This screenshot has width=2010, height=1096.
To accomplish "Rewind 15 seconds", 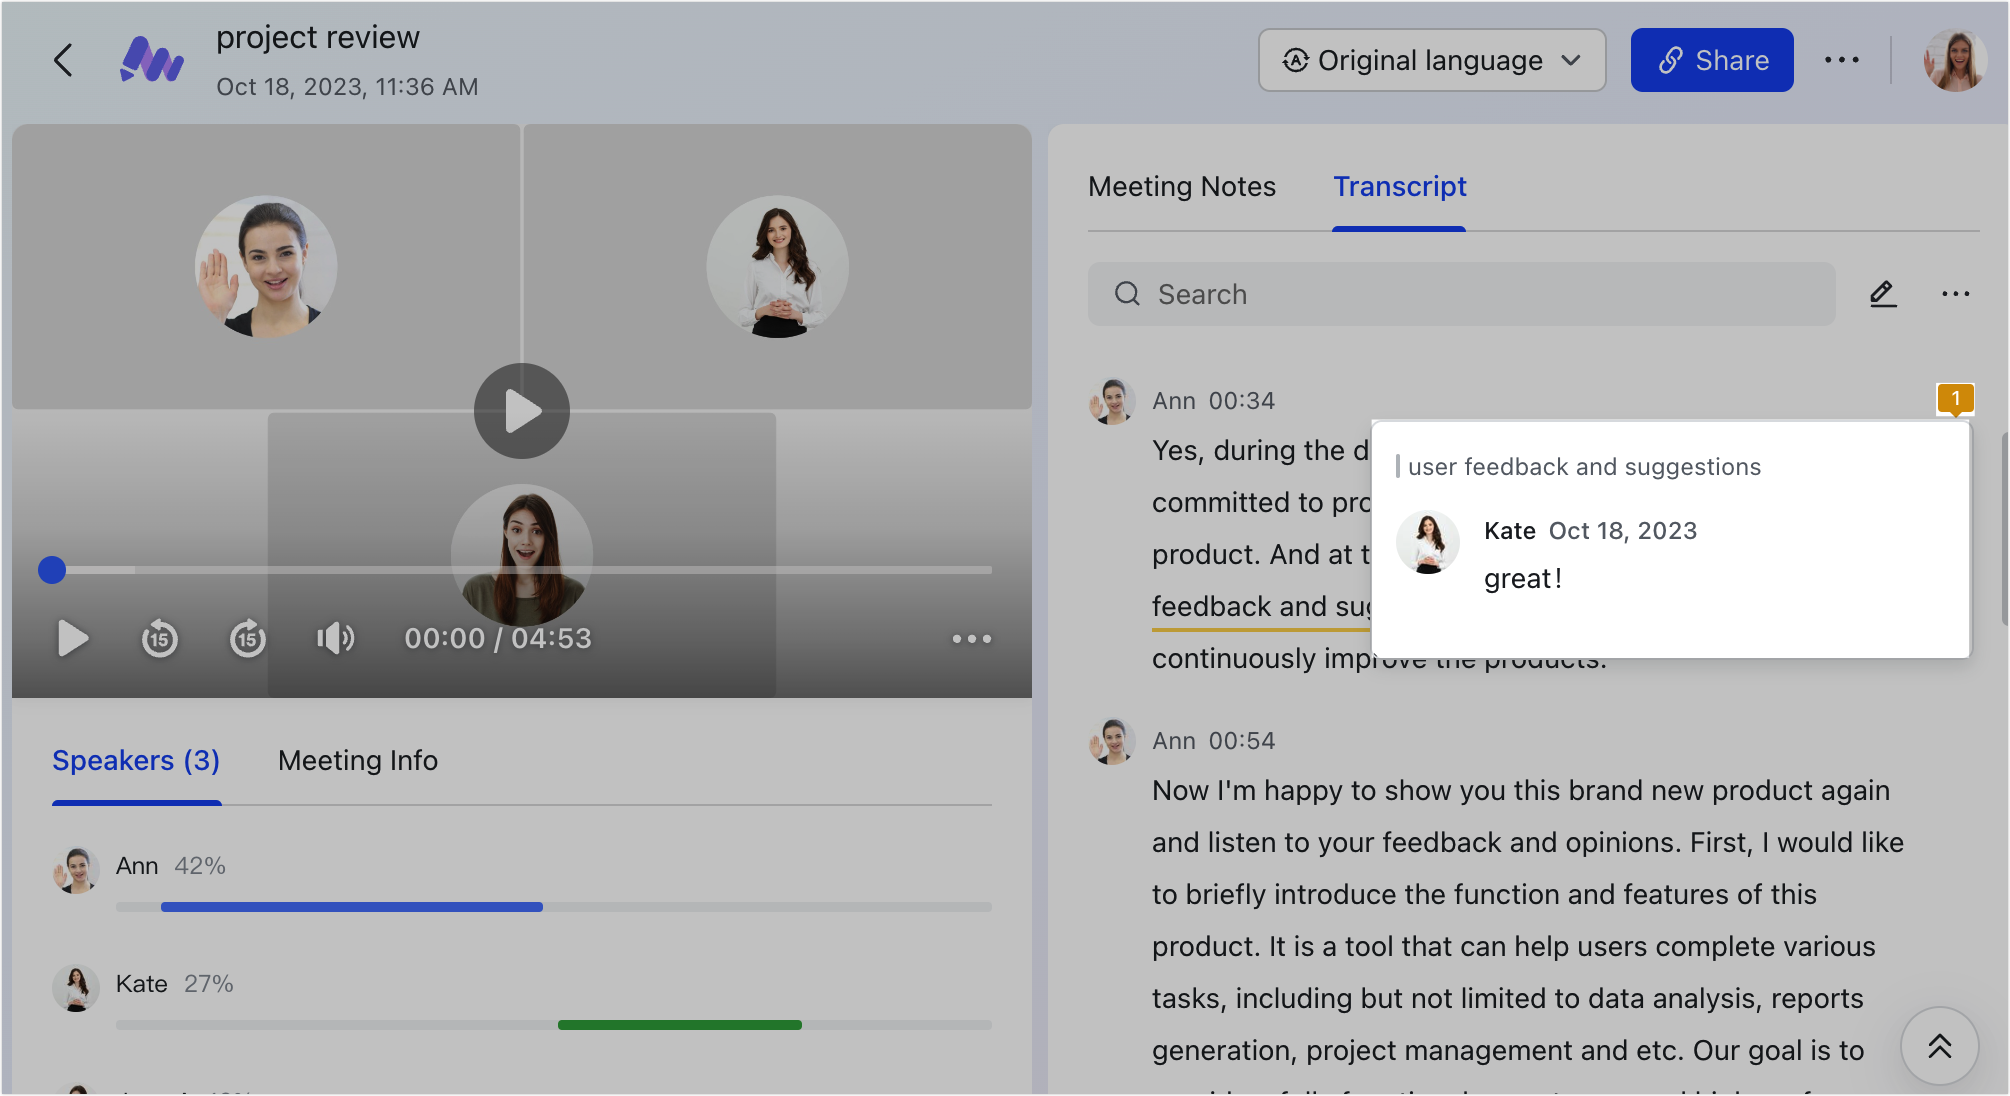I will click(160, 638).
